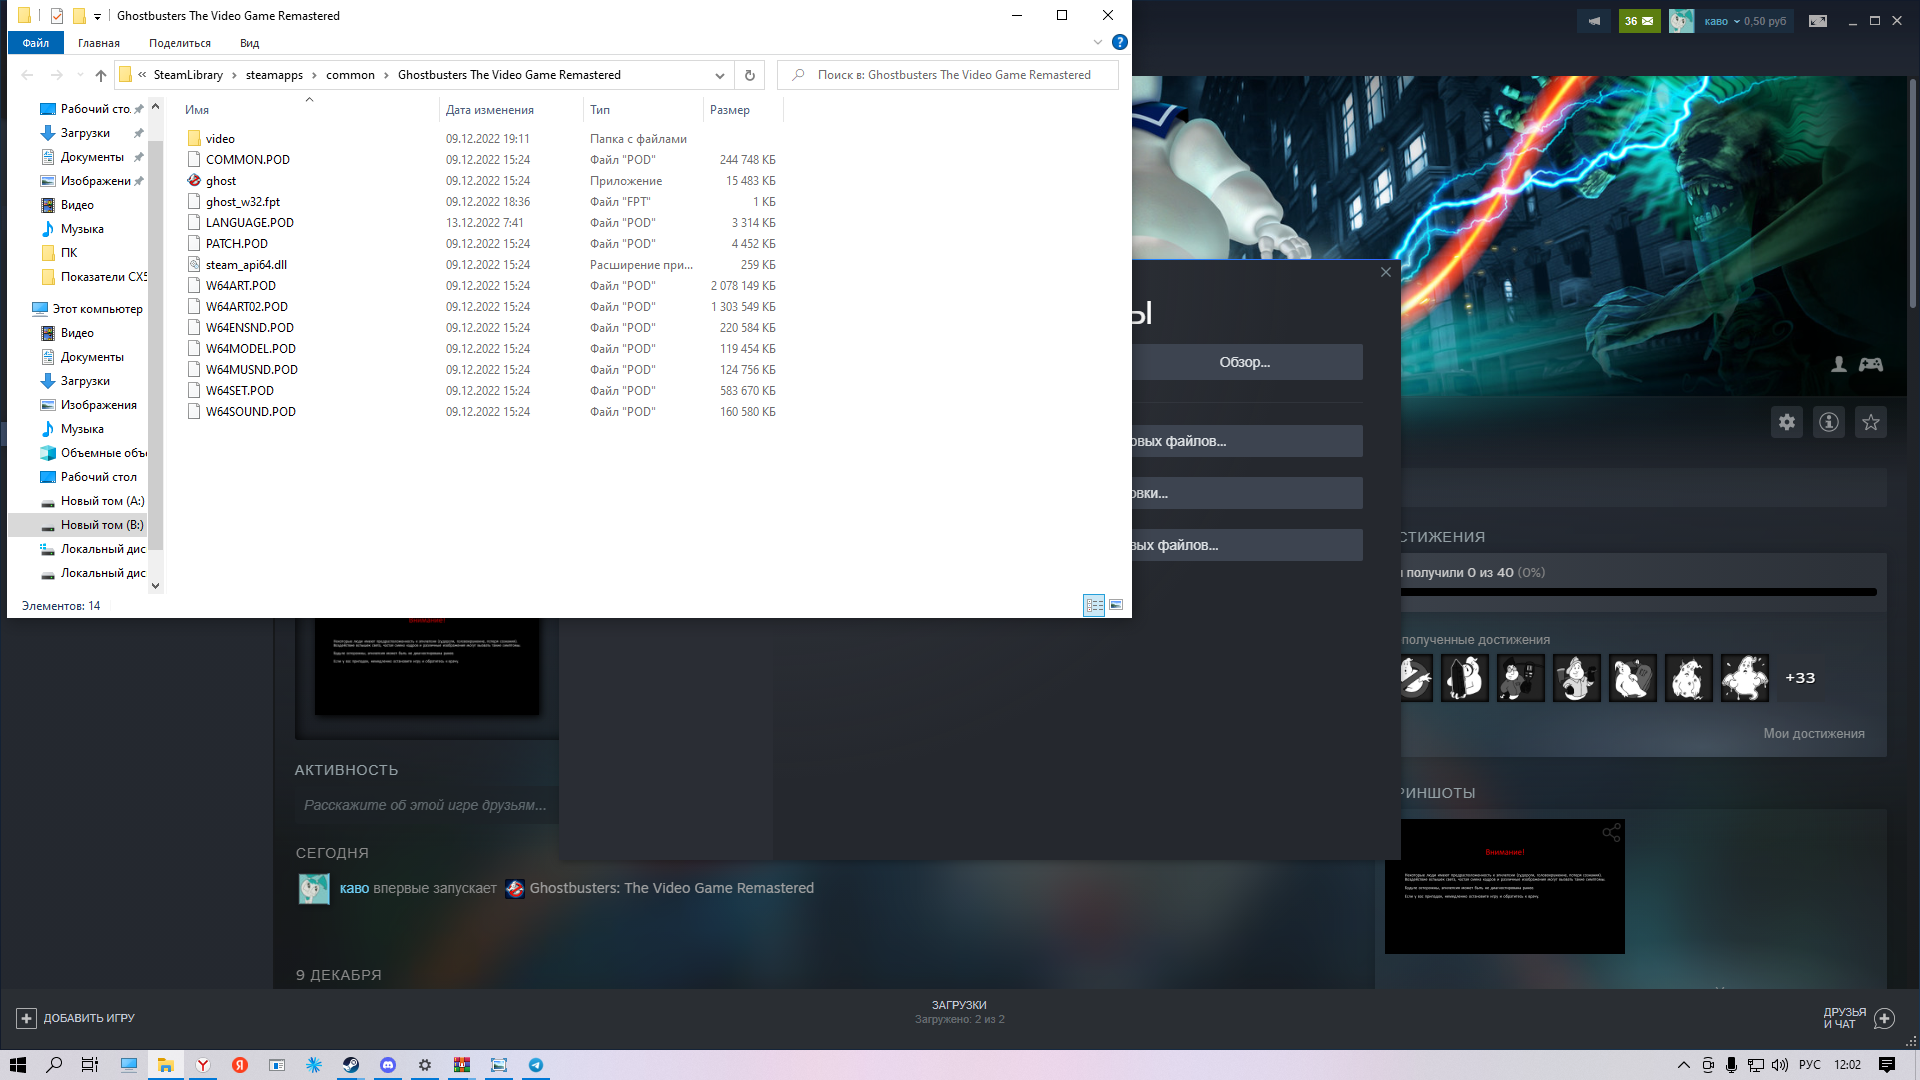Open the Вид ribbon tab
Viewport: 1920px width, 1080px height.
pyautogui.click(x=249, y=43)
